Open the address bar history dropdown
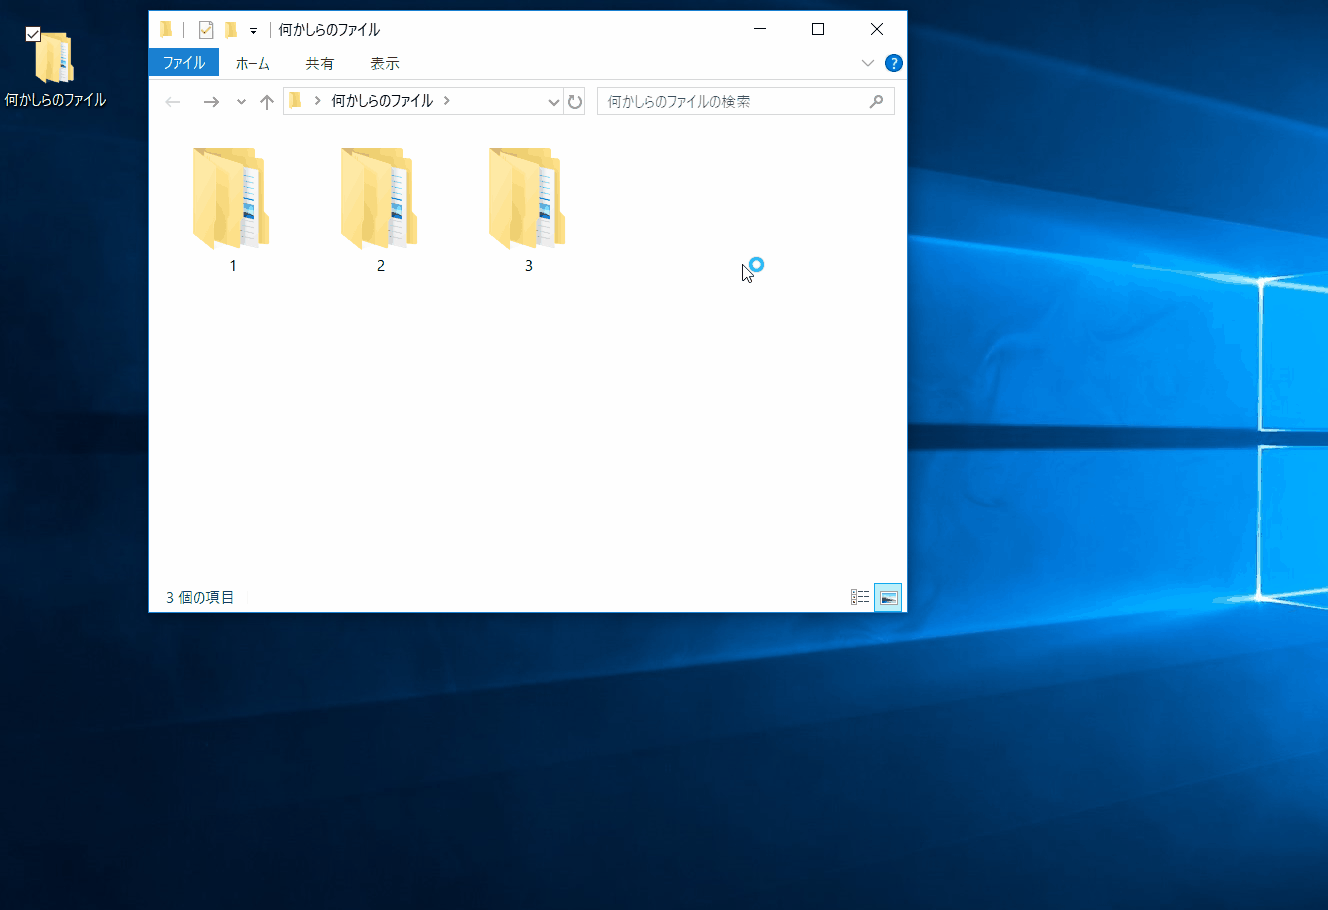 554,102
